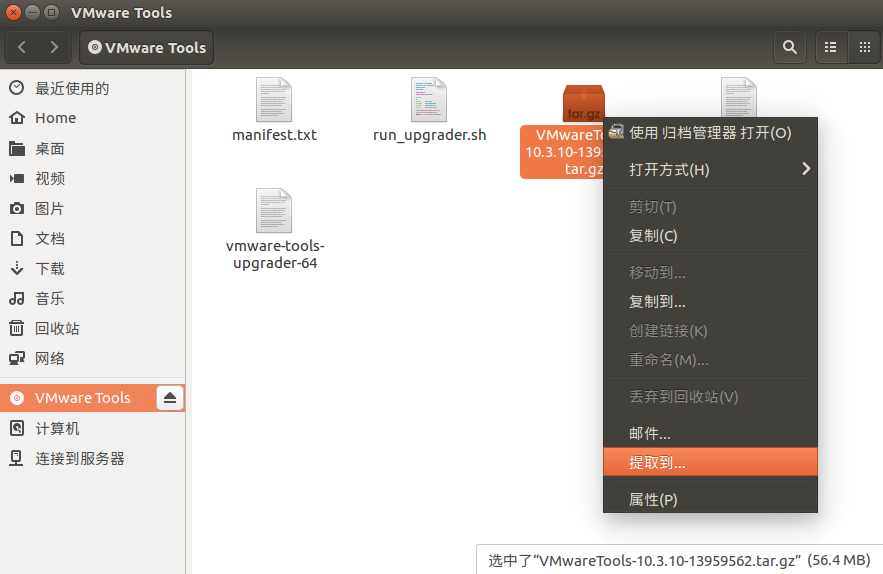The height and width of the screenshot is (574, 883).
Task: Open 属性(P) from context menu
Action: pyautogui.click(x=710, y=500)
